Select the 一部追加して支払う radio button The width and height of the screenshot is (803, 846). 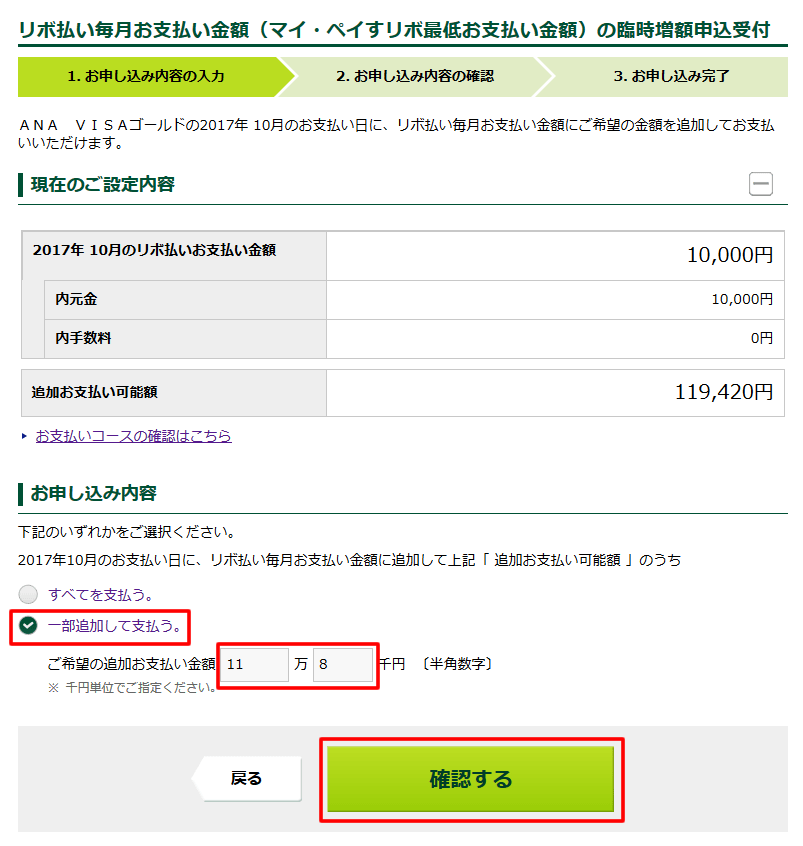28,626
